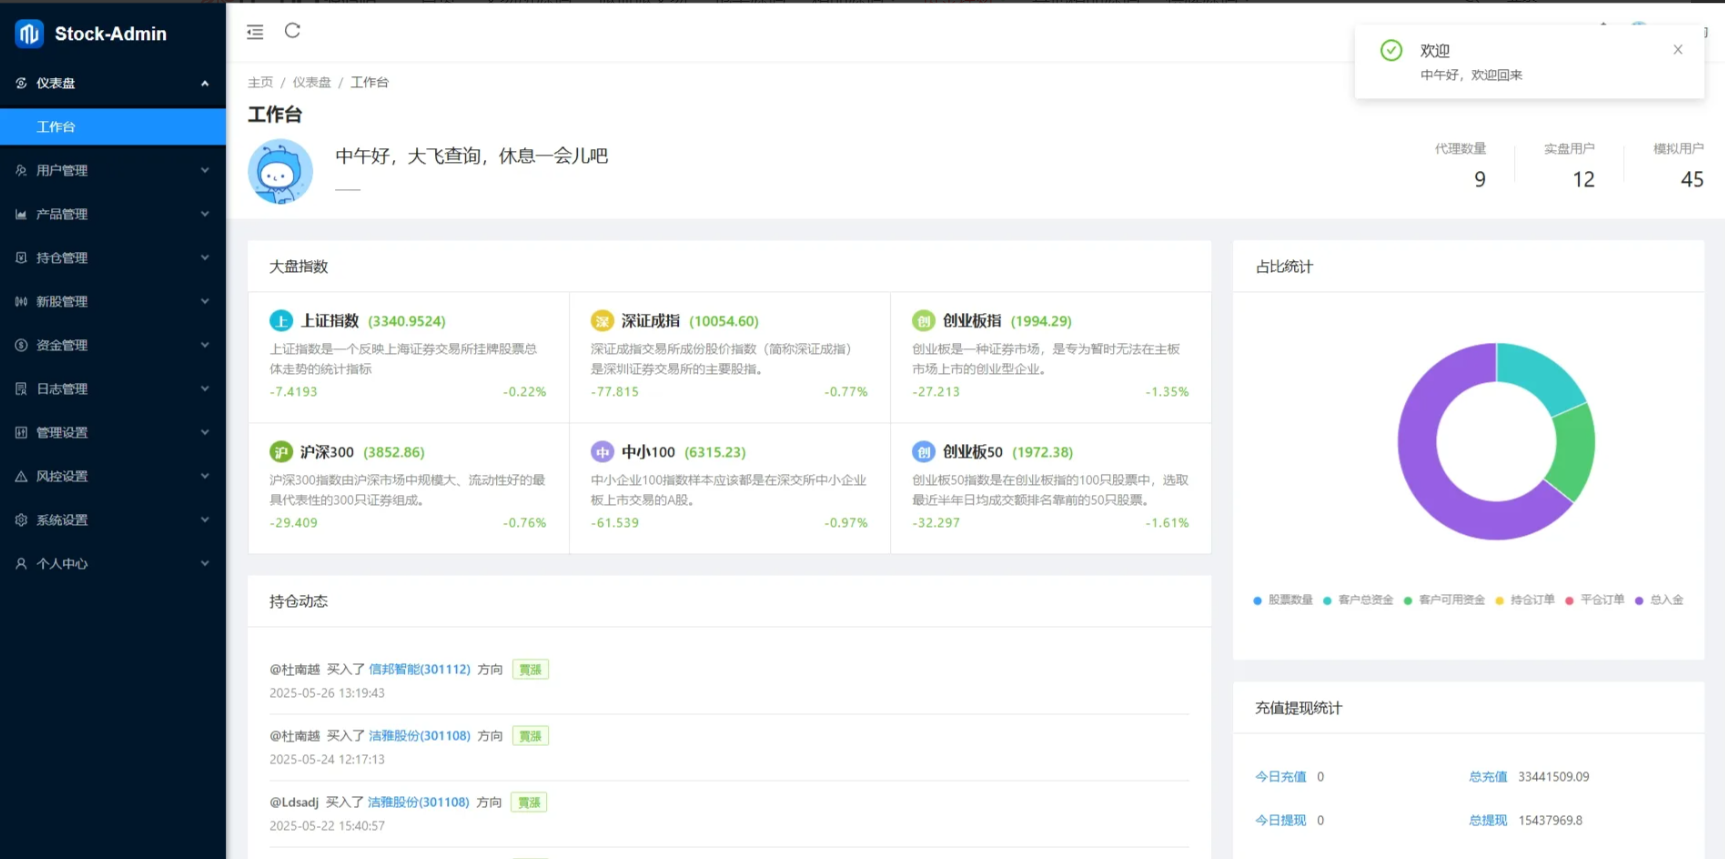Click the 仪表盘 dashboard icon in sidebar
The width and height of the screenshot is (1725, 859).
pos(21,83)
